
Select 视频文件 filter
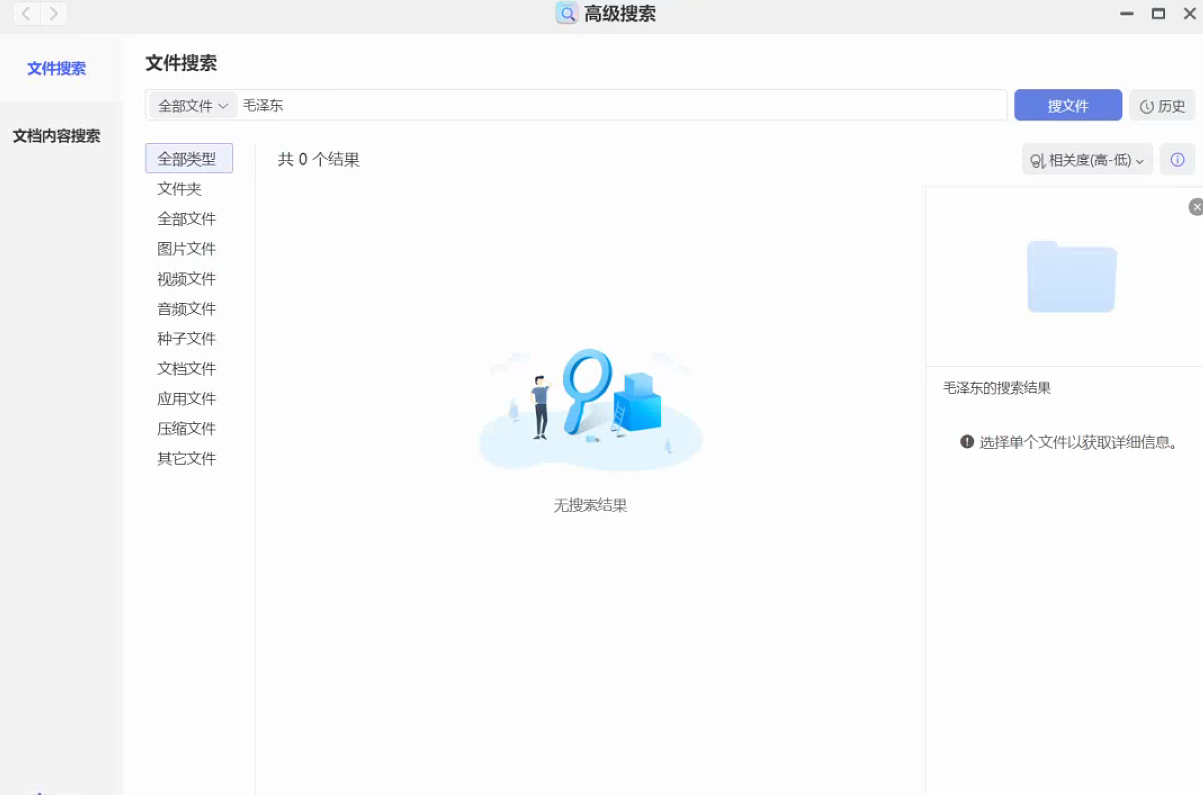pyautogui.click(x=187, y=279)
